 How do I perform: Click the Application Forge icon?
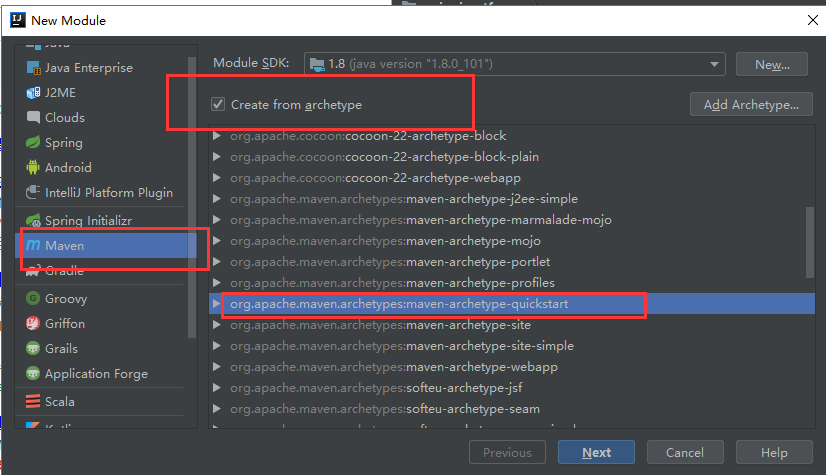coord(33,373)
